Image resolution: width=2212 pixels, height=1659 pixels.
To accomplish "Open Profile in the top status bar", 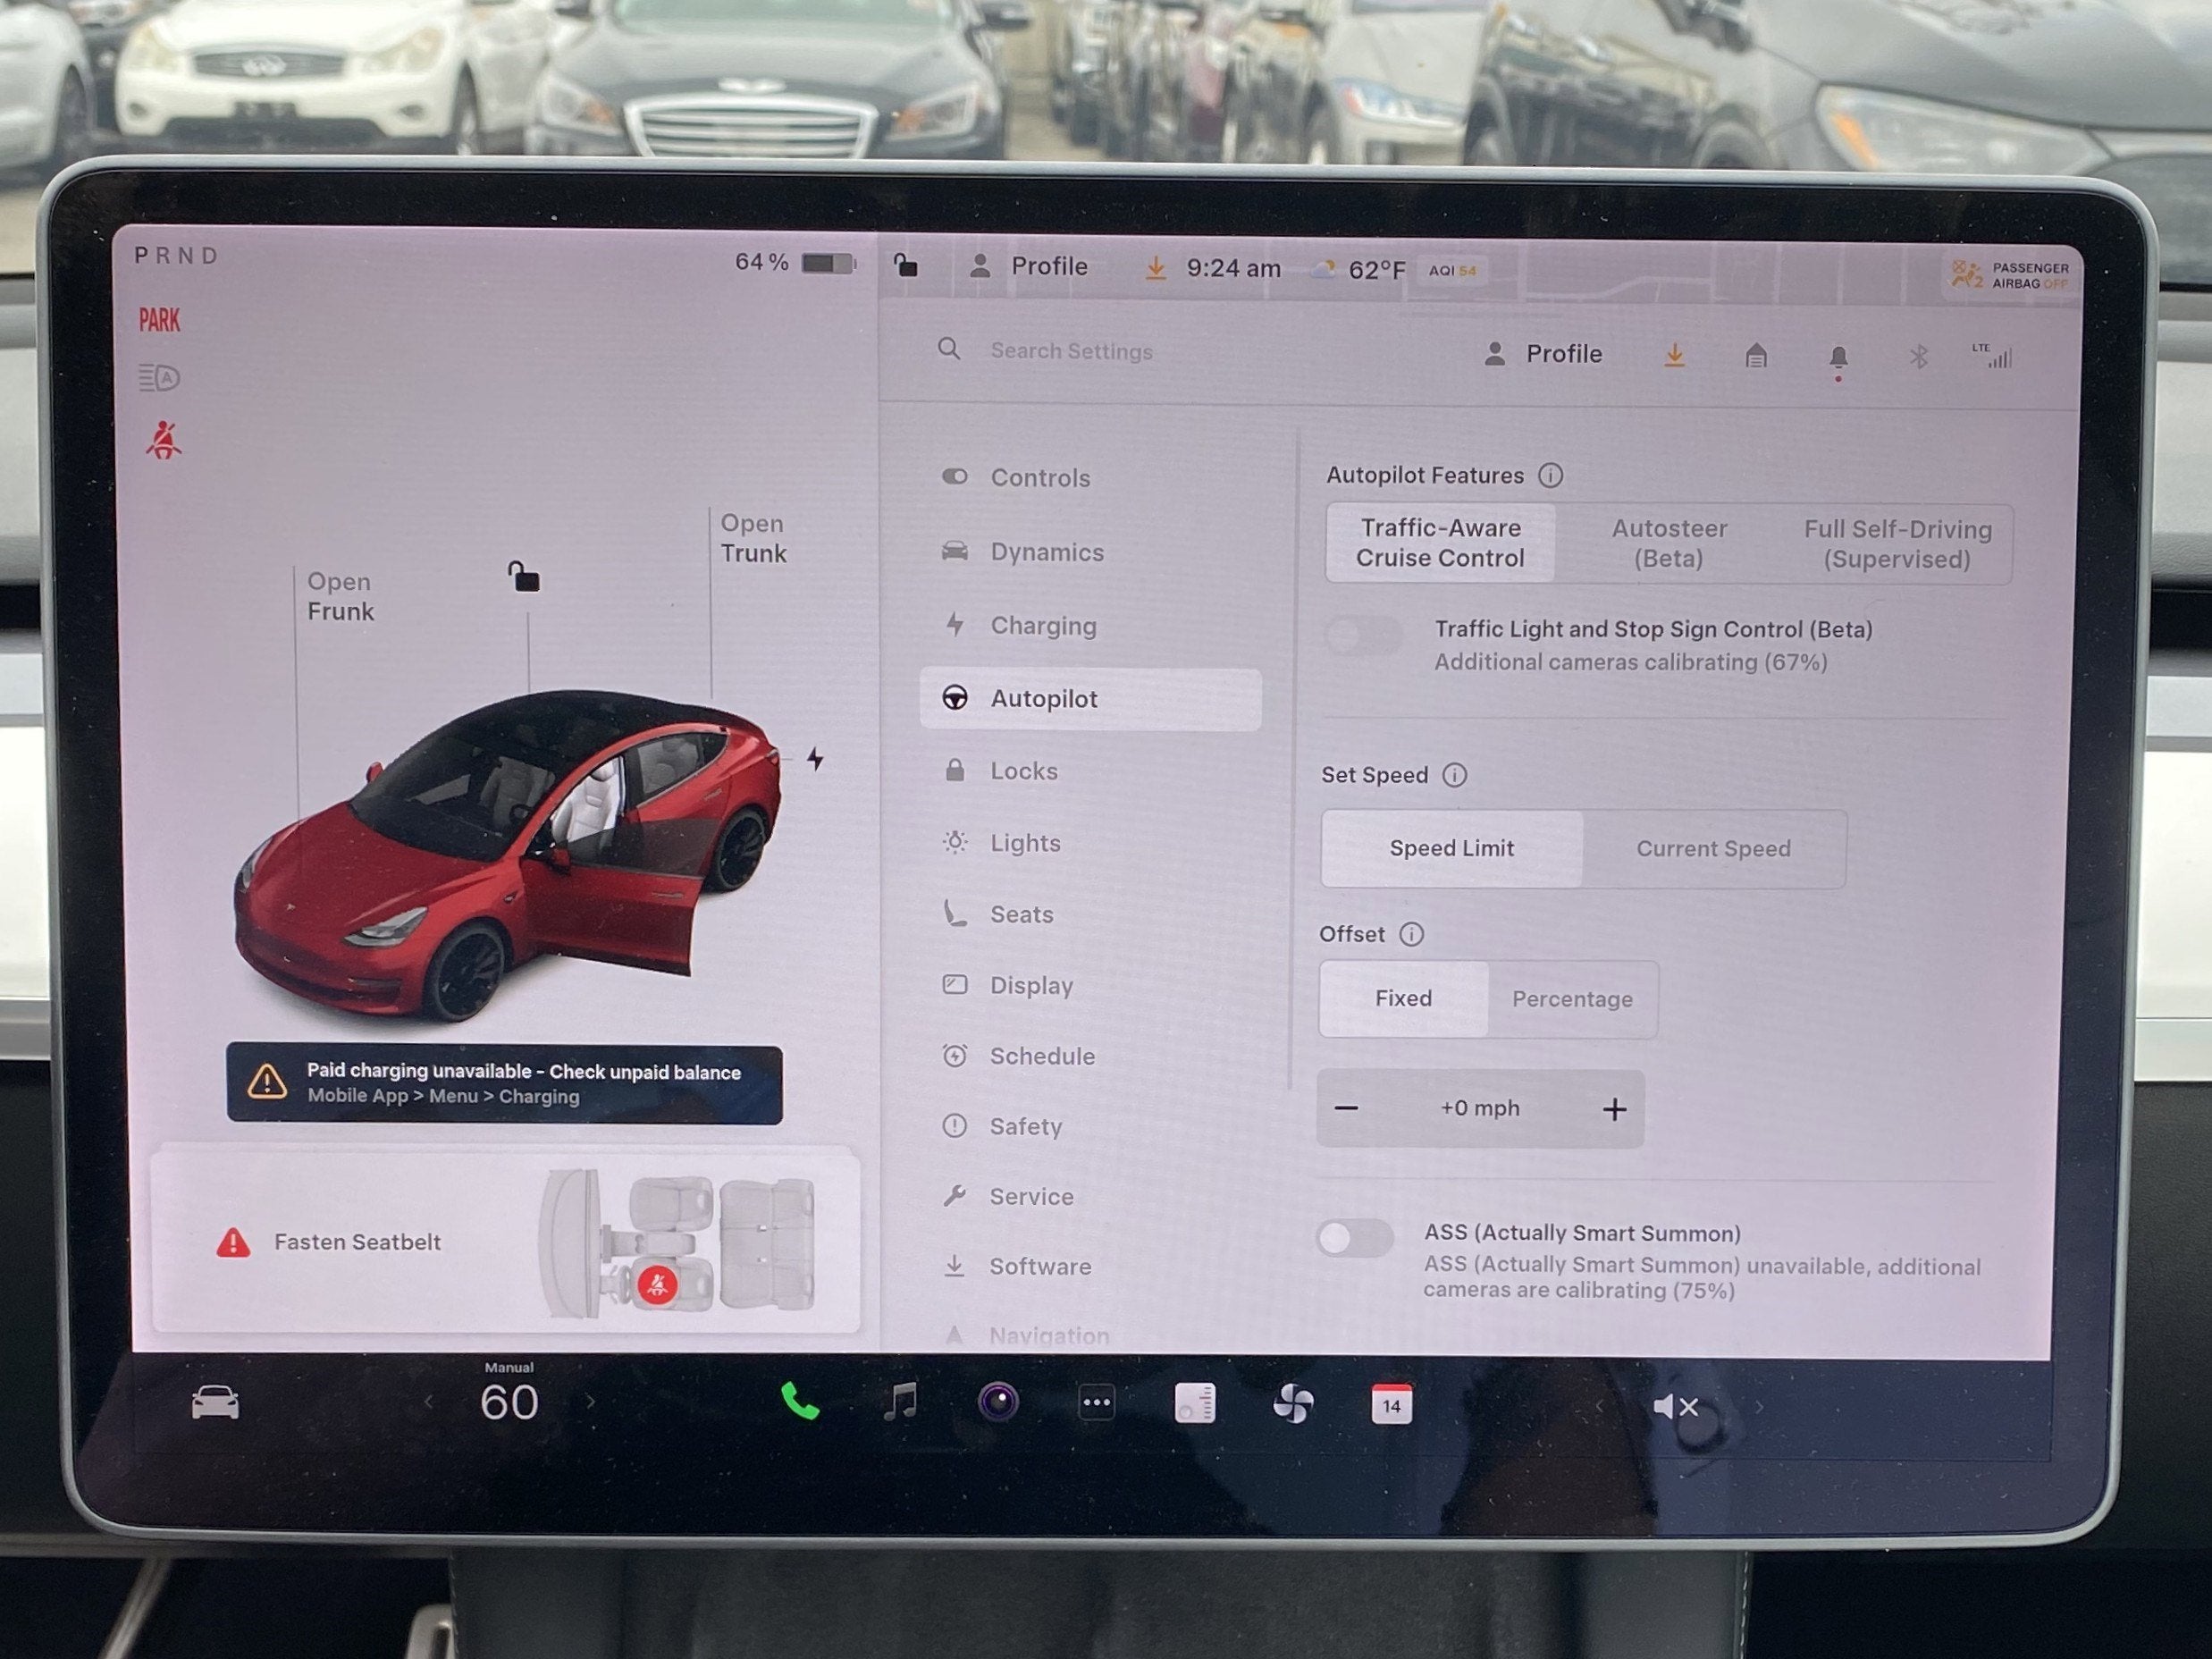I will [x=1028, y=266].
